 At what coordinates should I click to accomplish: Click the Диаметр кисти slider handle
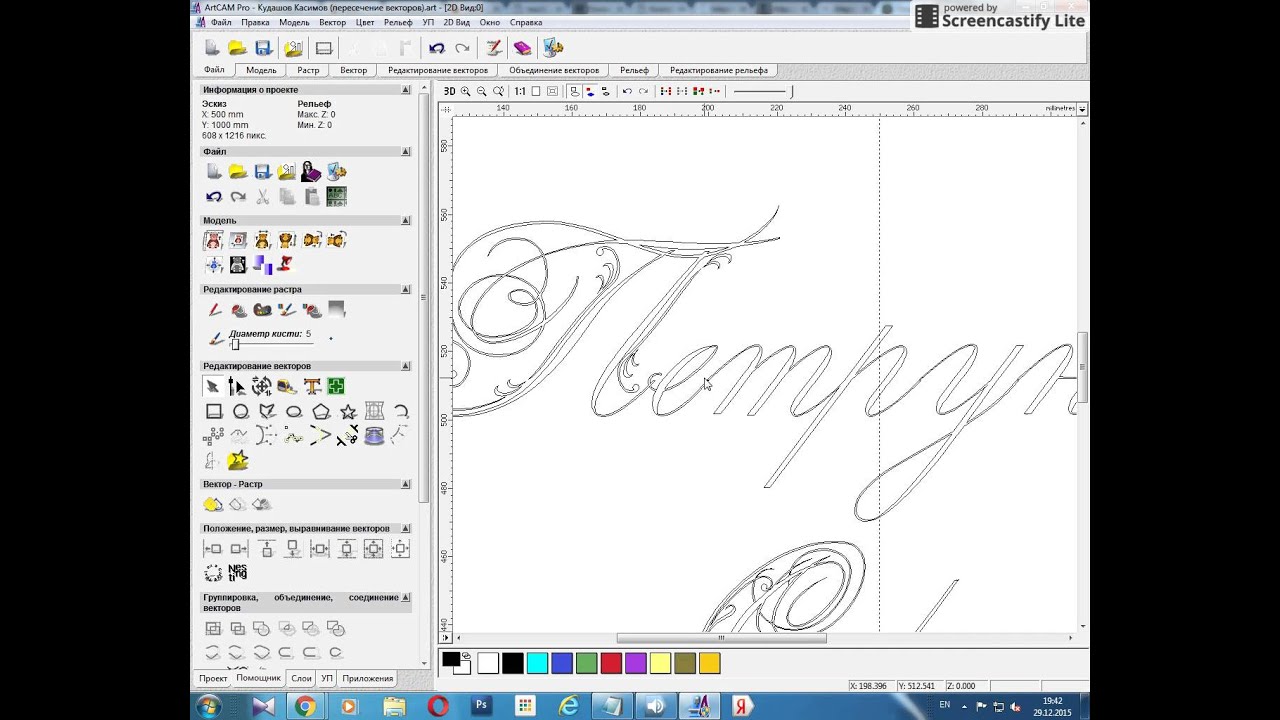click(235, 344)
